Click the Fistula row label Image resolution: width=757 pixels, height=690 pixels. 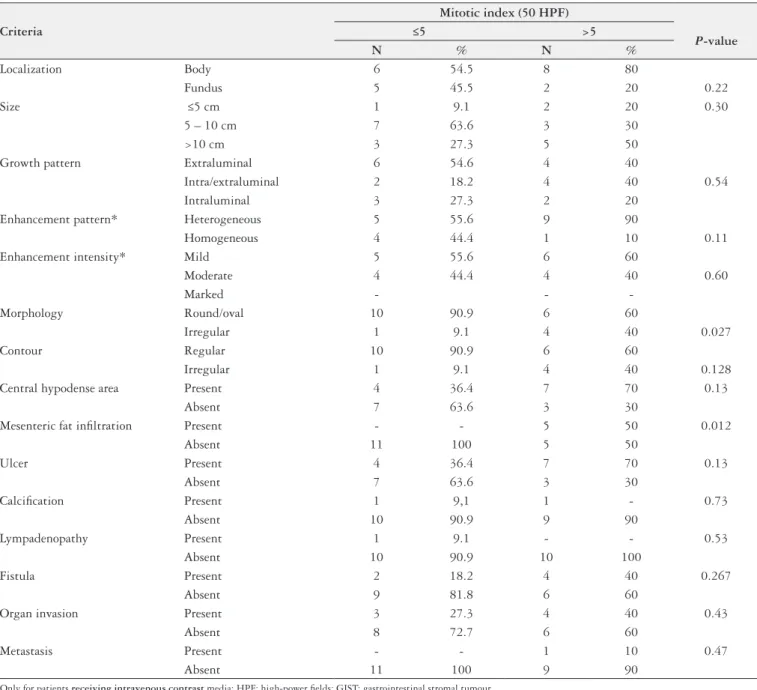point(17,576)
